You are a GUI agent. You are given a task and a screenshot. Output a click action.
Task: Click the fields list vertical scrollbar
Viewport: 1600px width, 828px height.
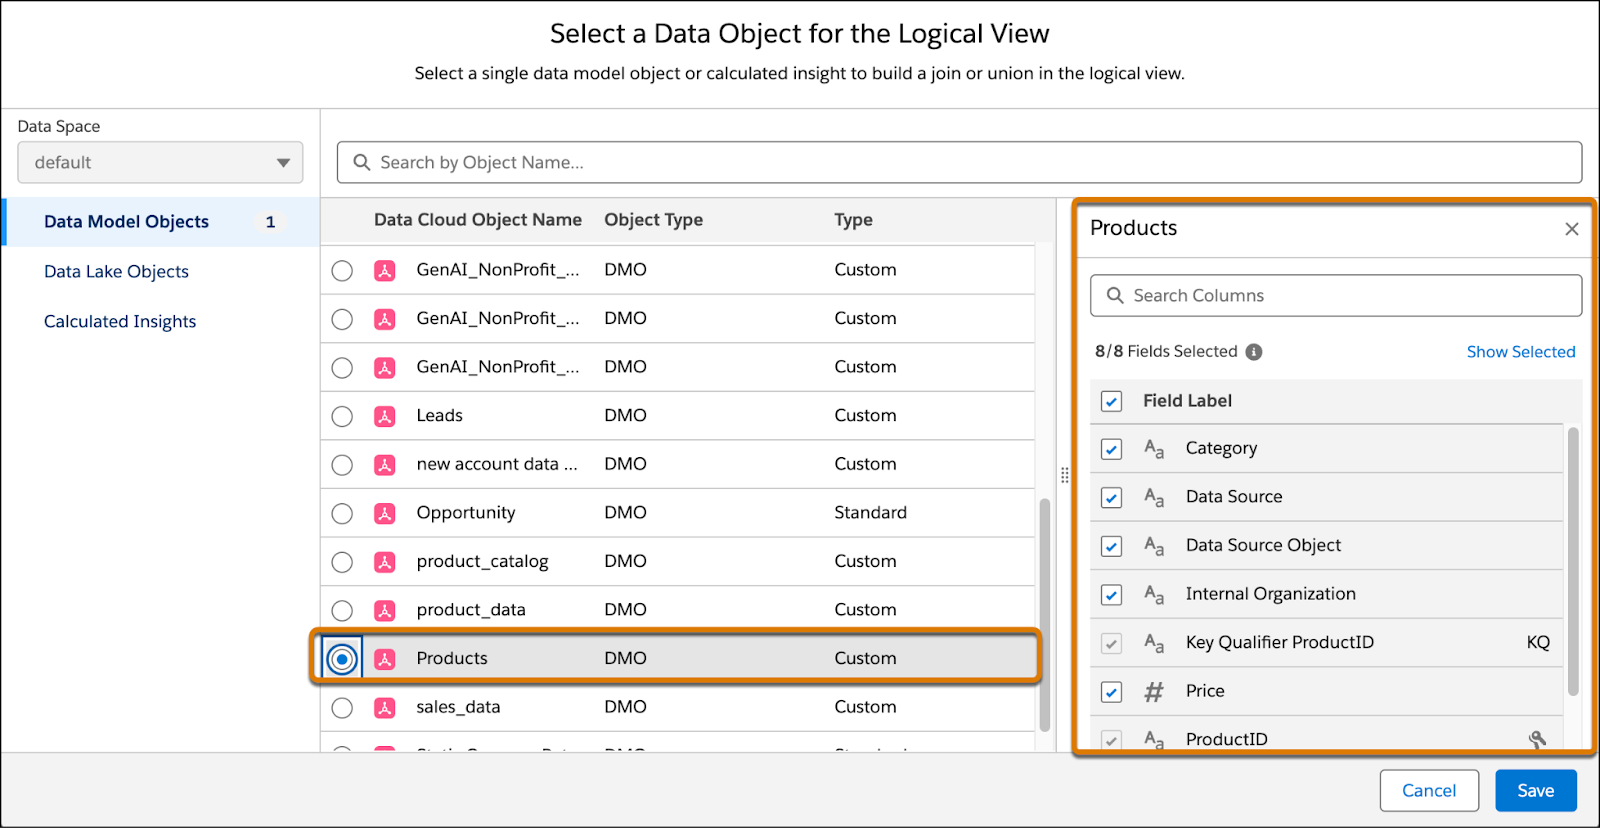pyautogui.click(x=1573, y=560)
